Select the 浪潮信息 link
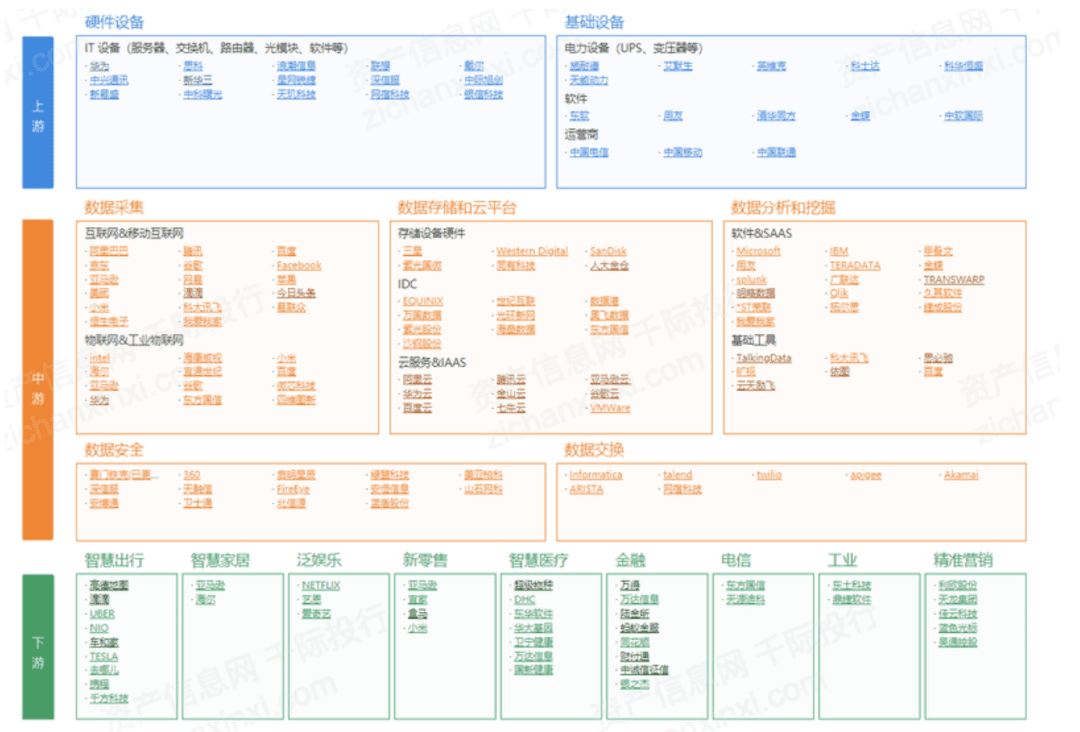The height and width of the screenshot is (732, 1080). tap(295, 66)
